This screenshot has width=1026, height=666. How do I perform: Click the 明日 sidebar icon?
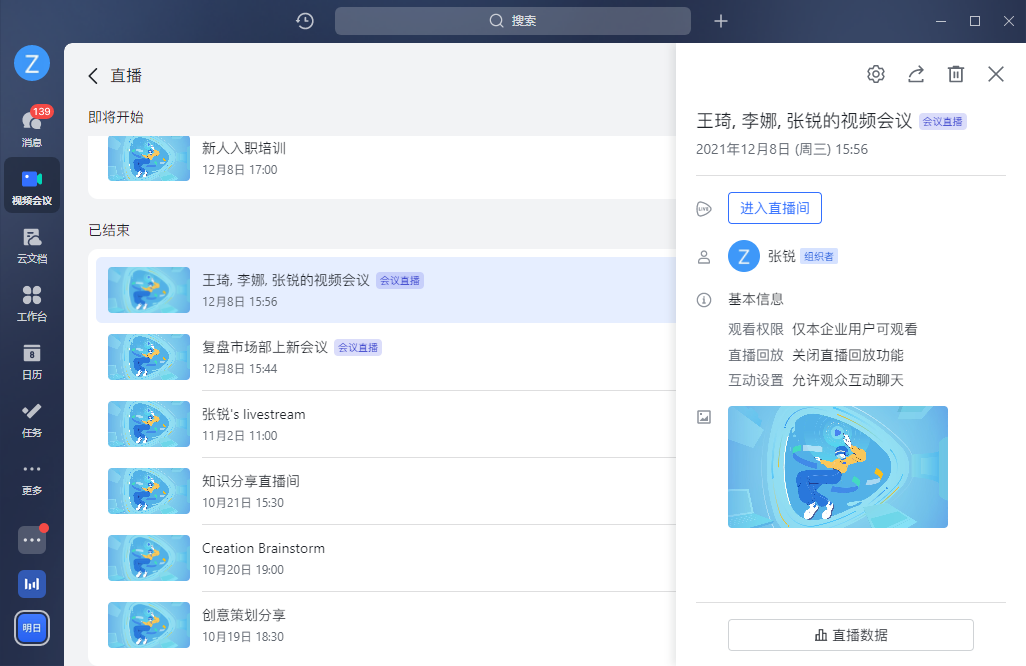(32, 628)
